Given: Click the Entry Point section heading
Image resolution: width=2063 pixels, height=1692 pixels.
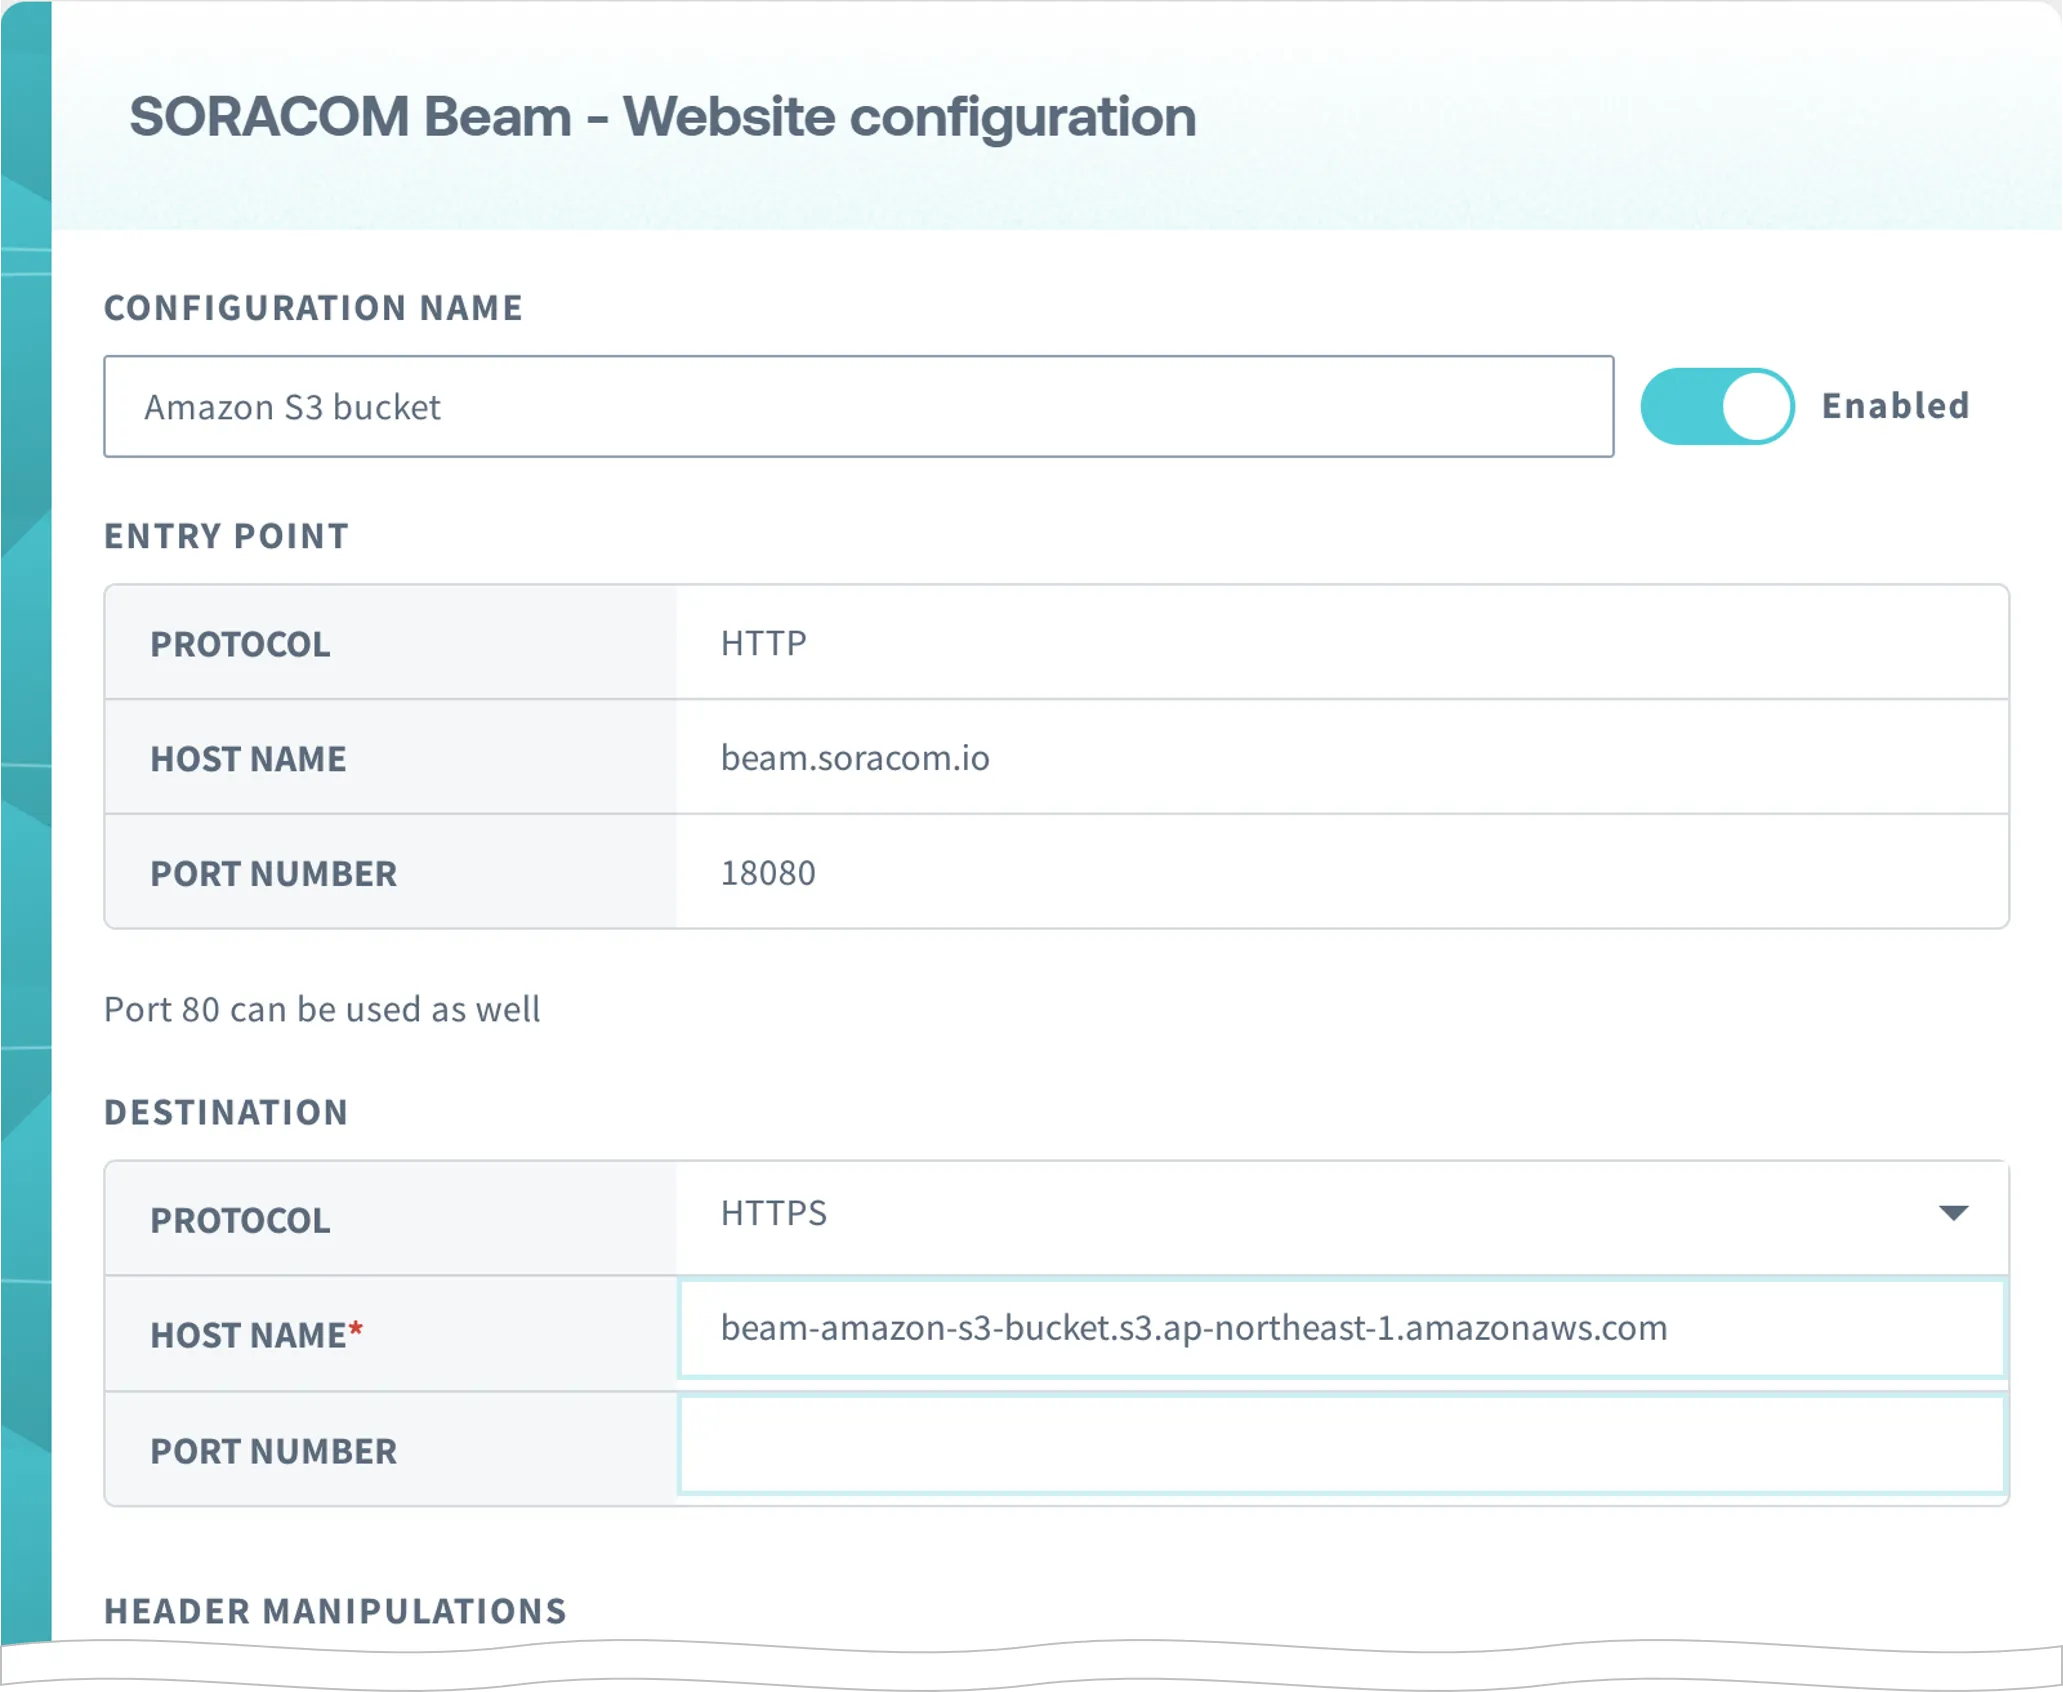Looking at the screenshot, I should click(226, 536).
